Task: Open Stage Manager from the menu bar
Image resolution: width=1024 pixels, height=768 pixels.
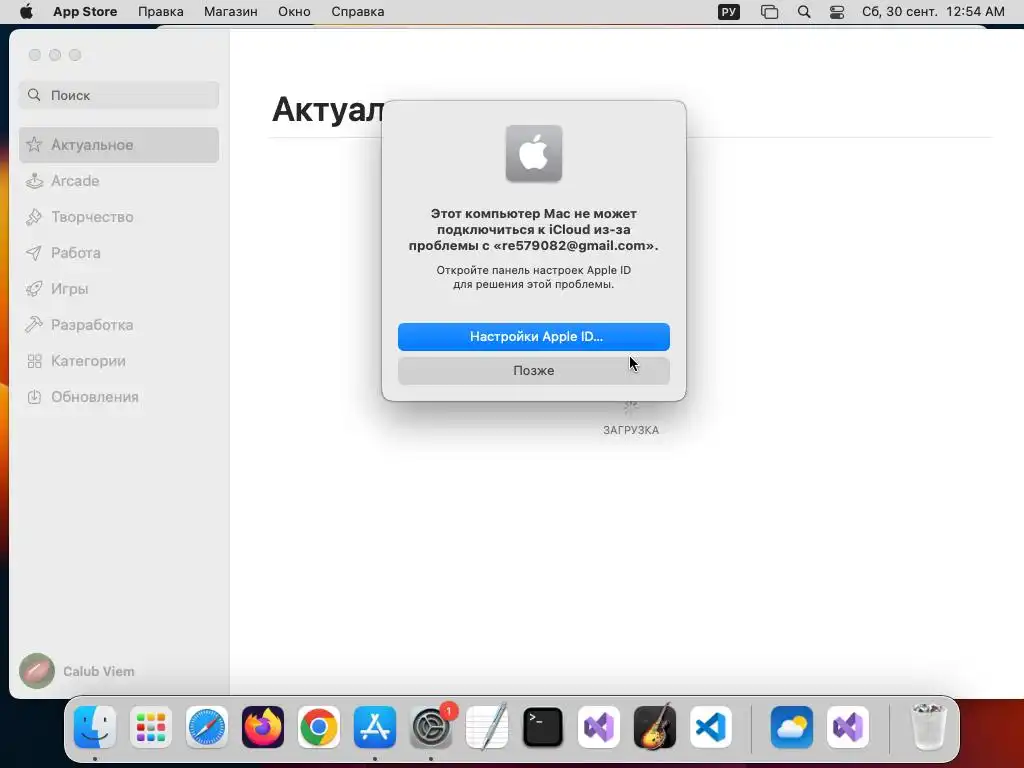Action: coord(769,12)
